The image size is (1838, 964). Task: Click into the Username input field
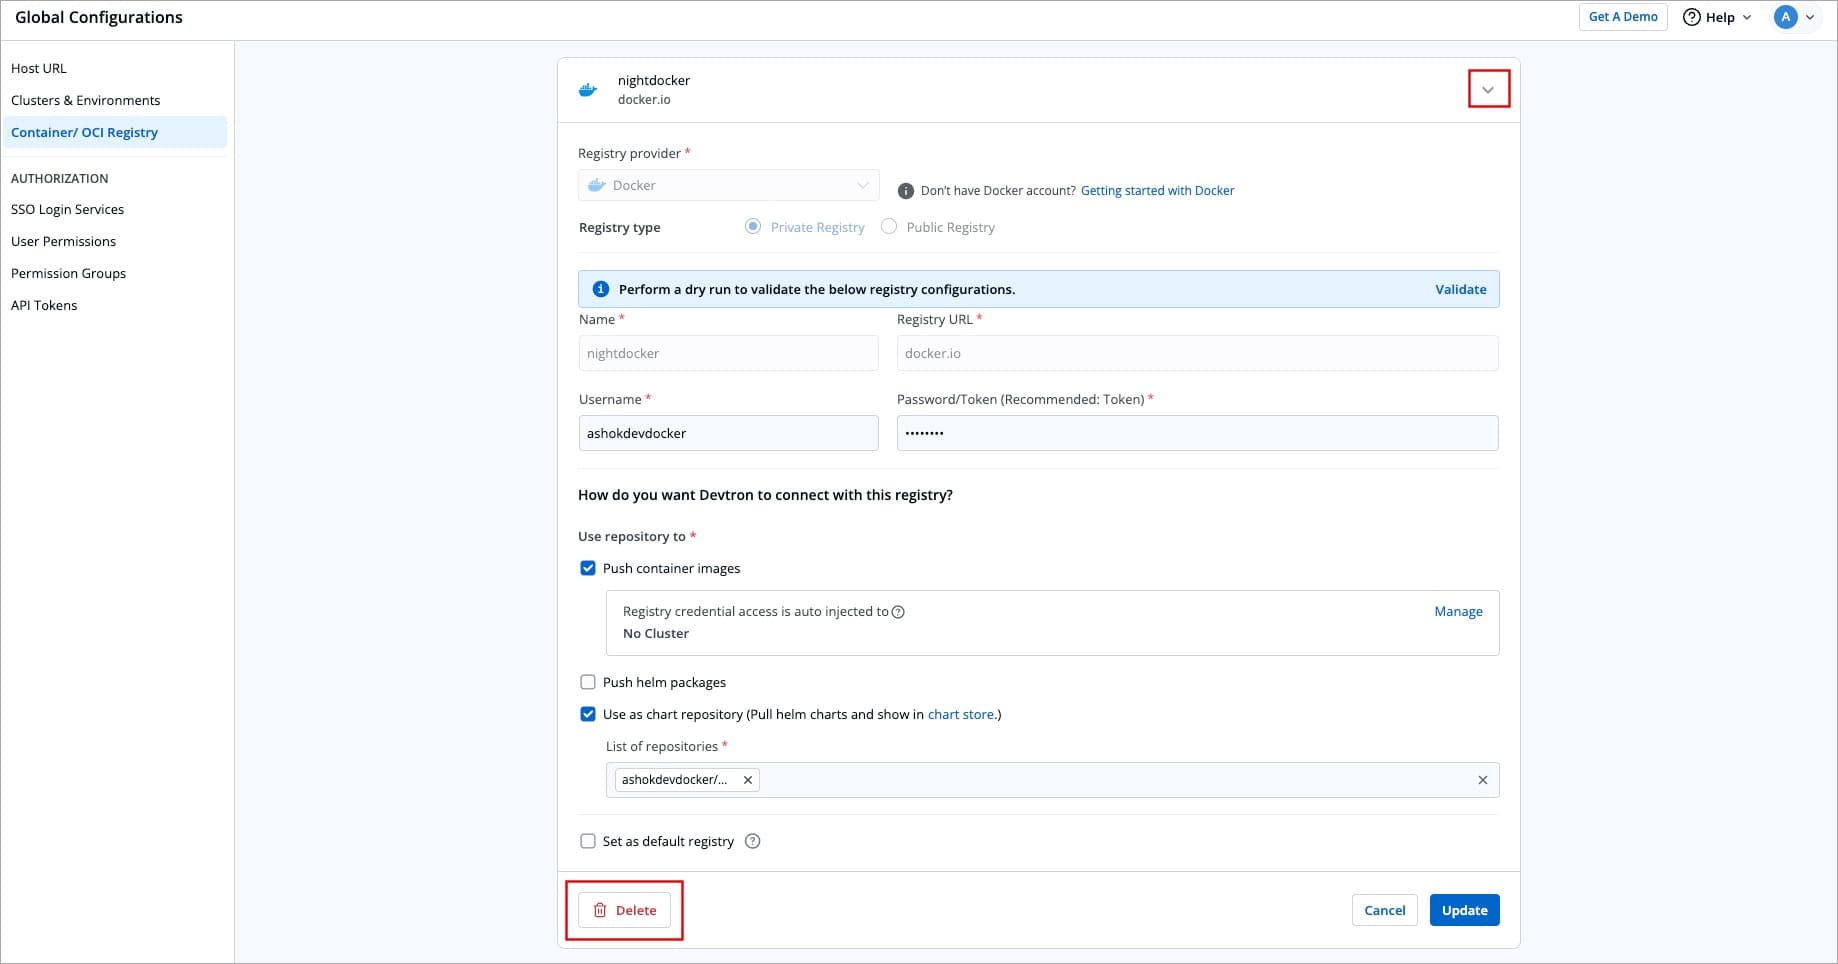click(728, 433)
